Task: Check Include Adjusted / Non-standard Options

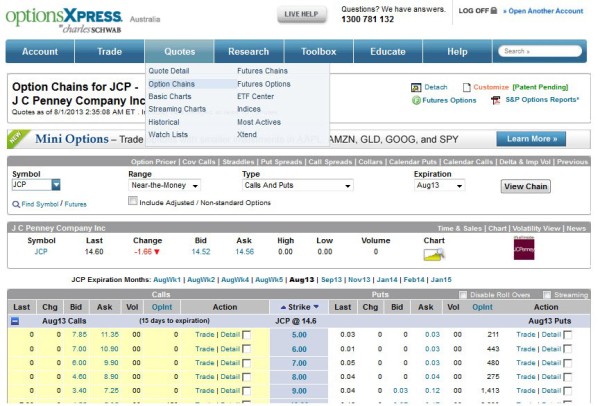Action: coord(132,201)
